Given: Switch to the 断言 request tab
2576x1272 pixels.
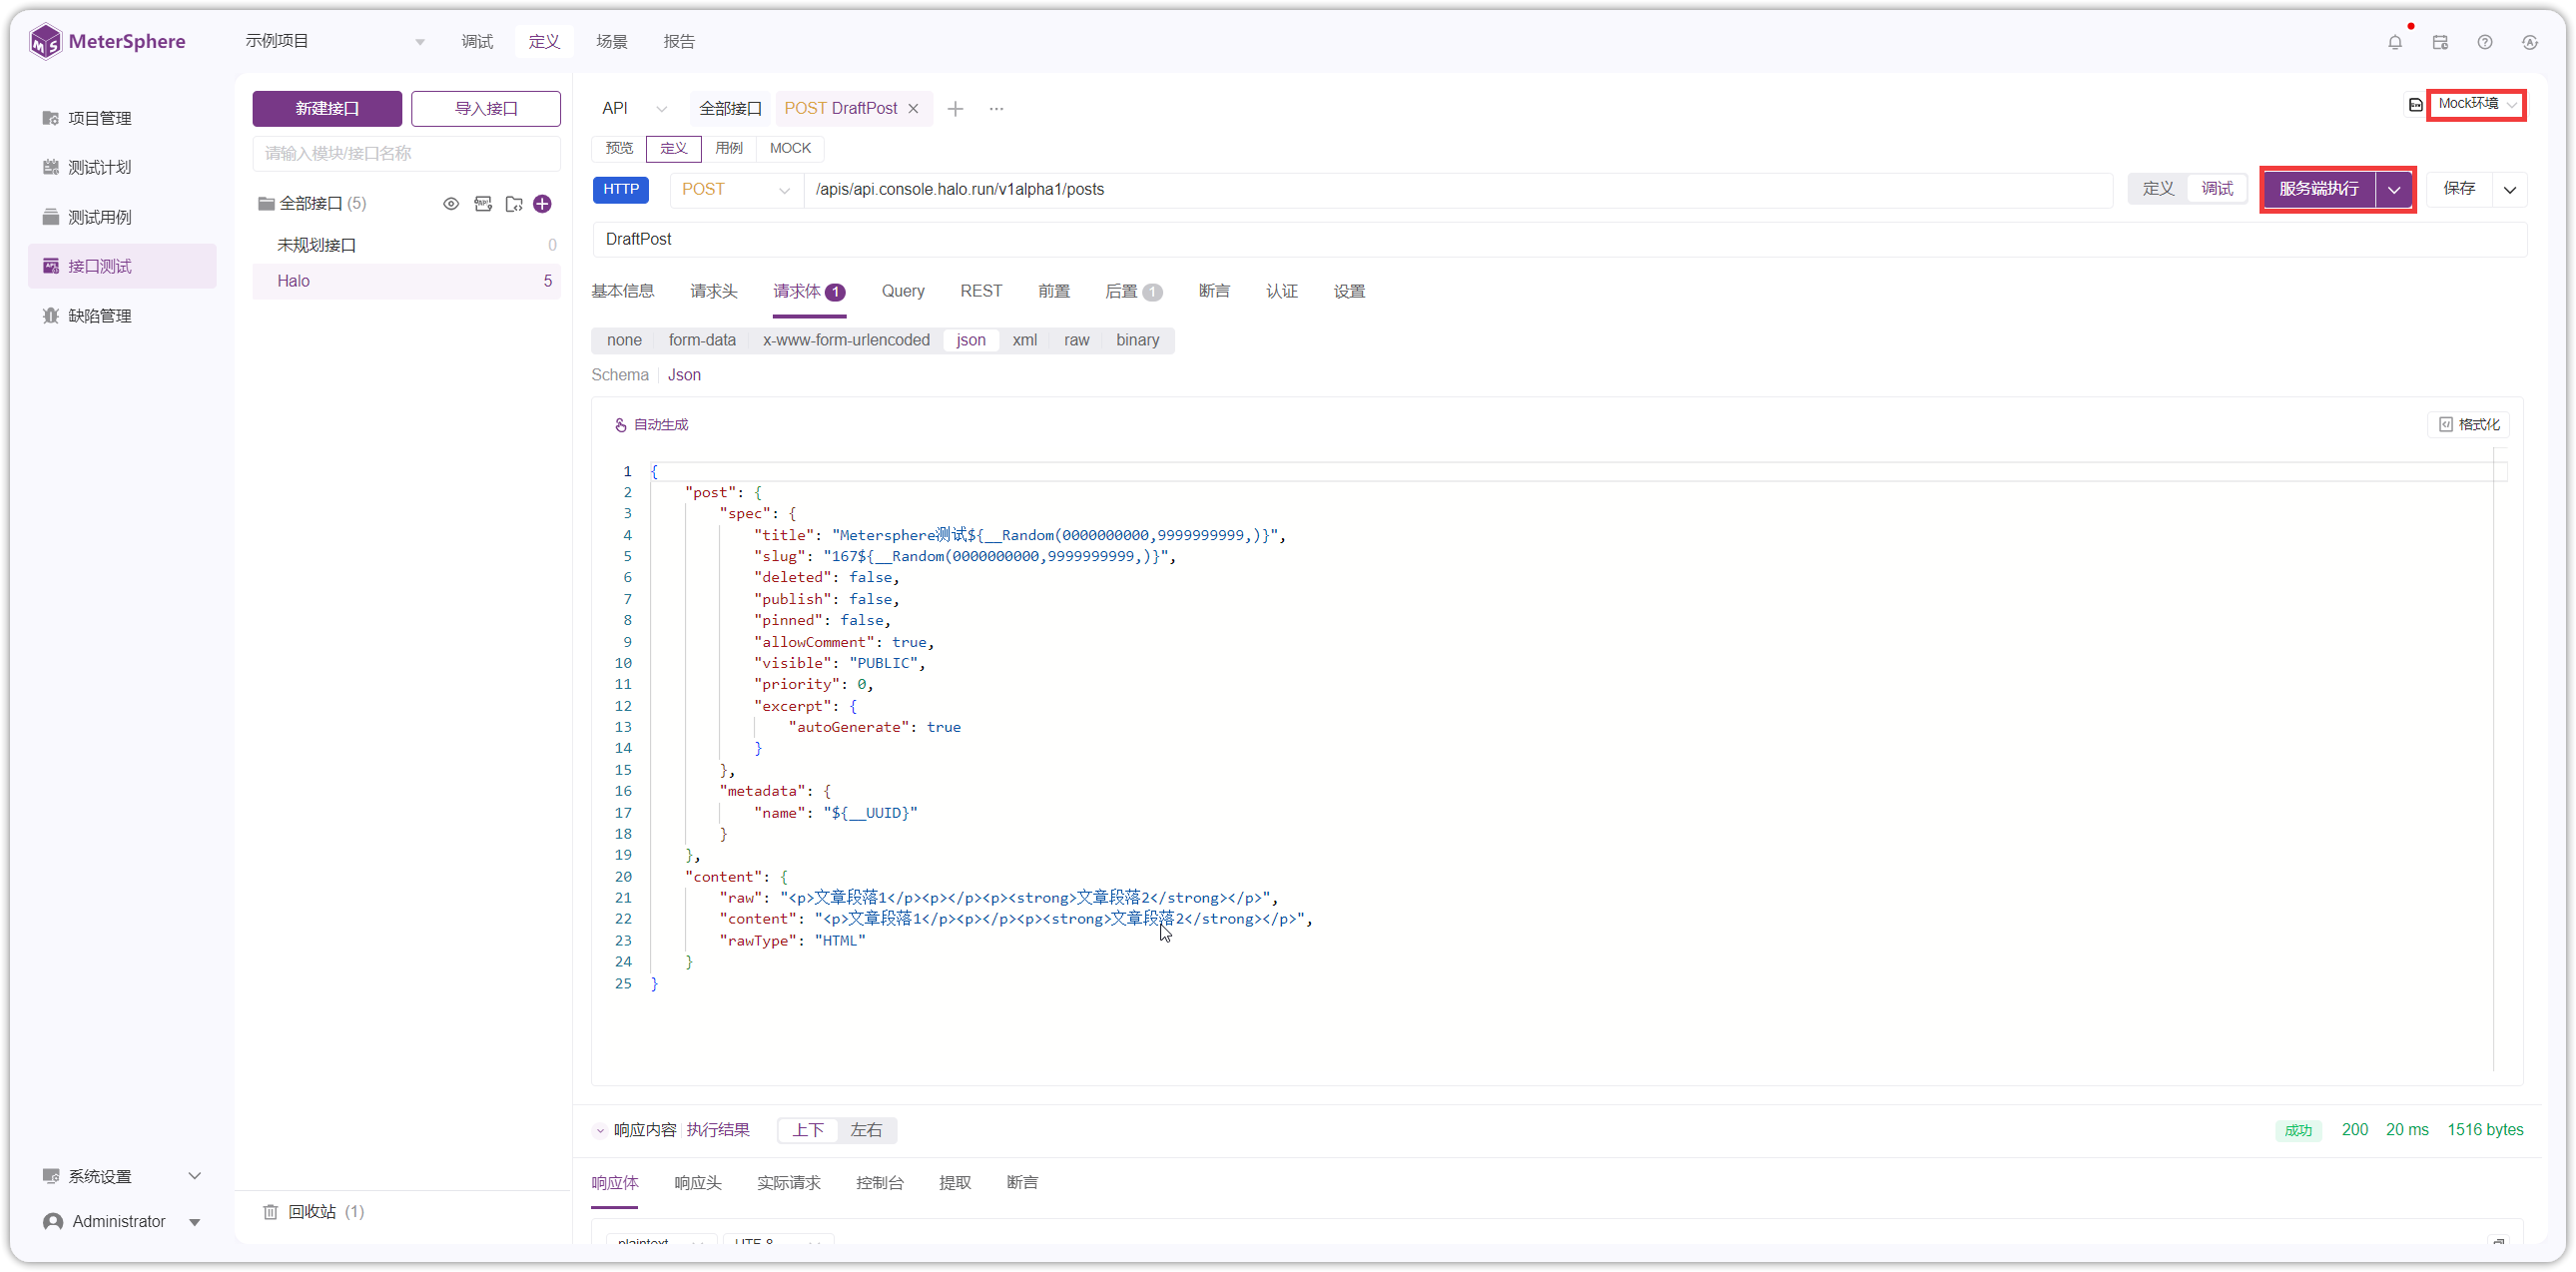Looking at the screenshot, I should pyautogui.click(x=1213, y=292).
